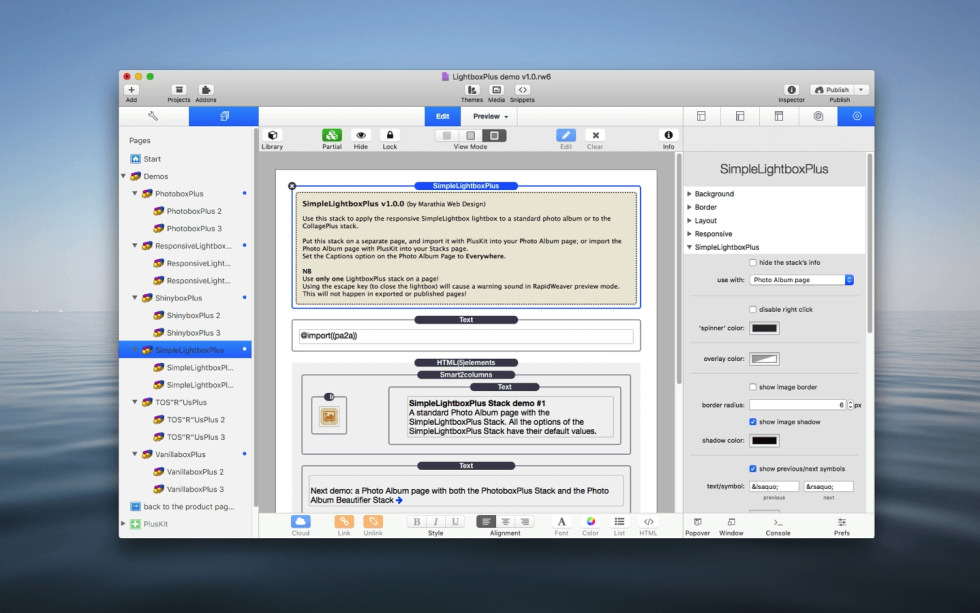
Task: Click the List icon
Action: point(619,522)
